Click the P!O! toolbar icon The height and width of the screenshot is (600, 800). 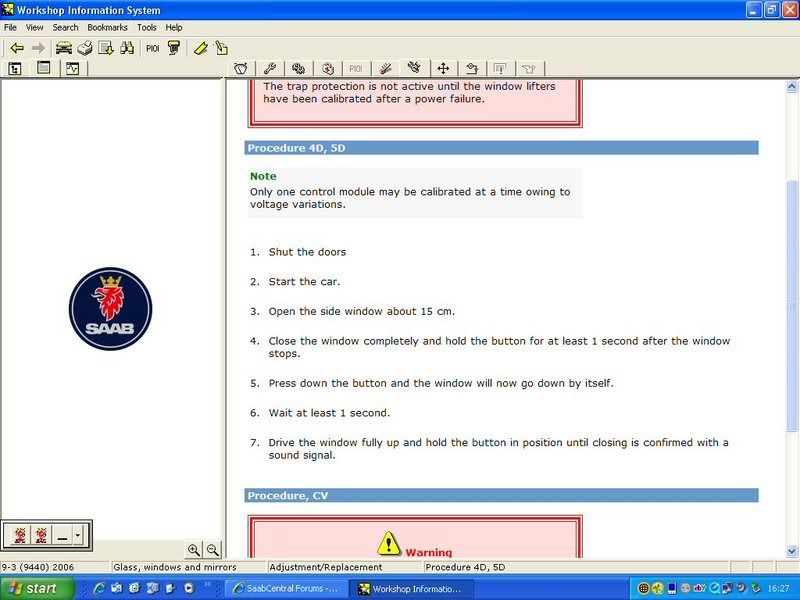click(x=152, y=47)
